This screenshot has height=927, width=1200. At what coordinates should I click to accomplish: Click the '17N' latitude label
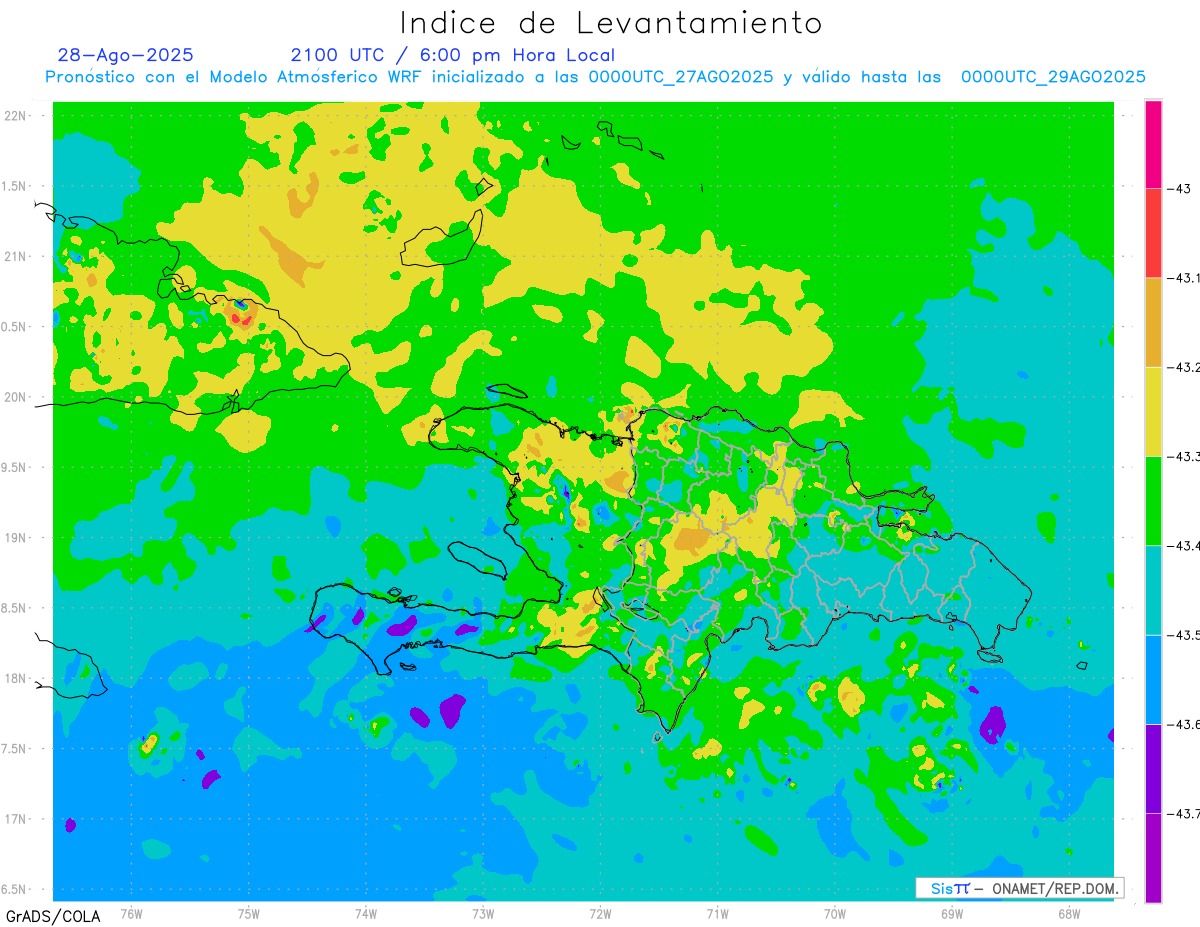click(15, 819)
